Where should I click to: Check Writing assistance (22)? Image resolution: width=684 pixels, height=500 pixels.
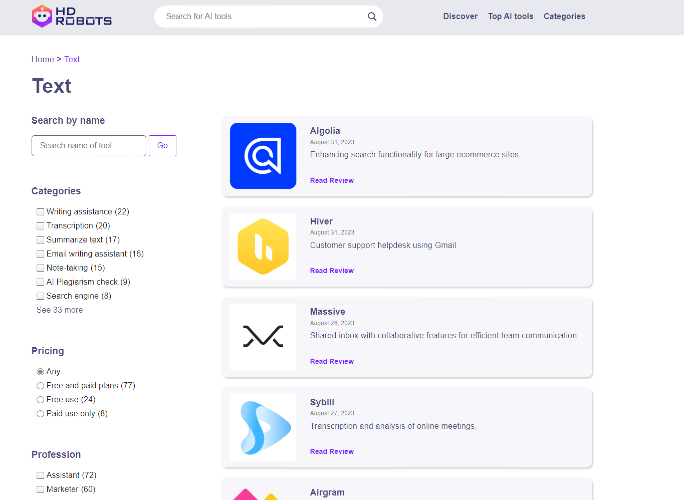point(40,212)
